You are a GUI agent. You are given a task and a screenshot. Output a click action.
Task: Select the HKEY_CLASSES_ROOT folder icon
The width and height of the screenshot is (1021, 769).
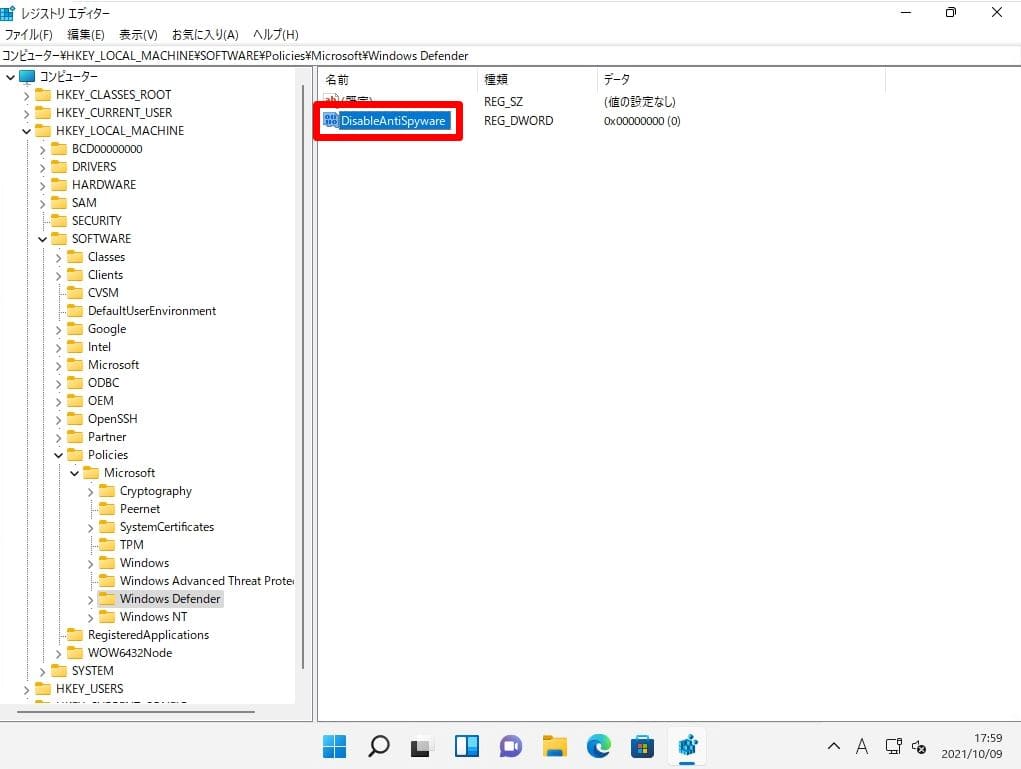pos(43,94)
